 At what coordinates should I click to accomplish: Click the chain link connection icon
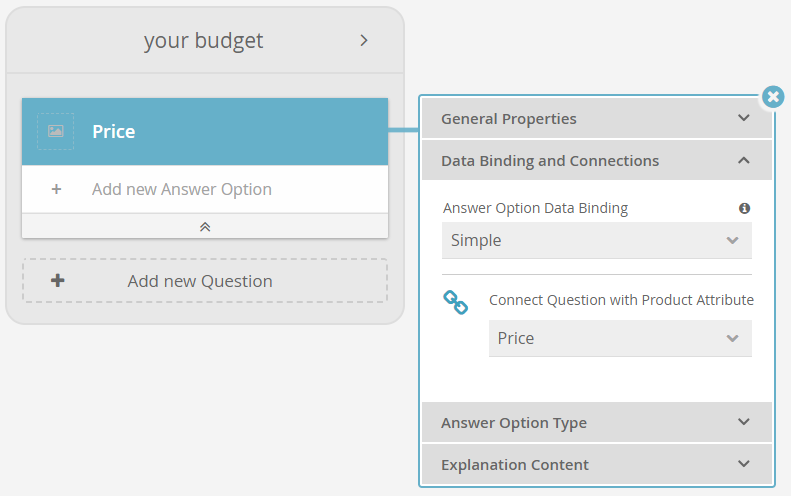coord(455,302)
